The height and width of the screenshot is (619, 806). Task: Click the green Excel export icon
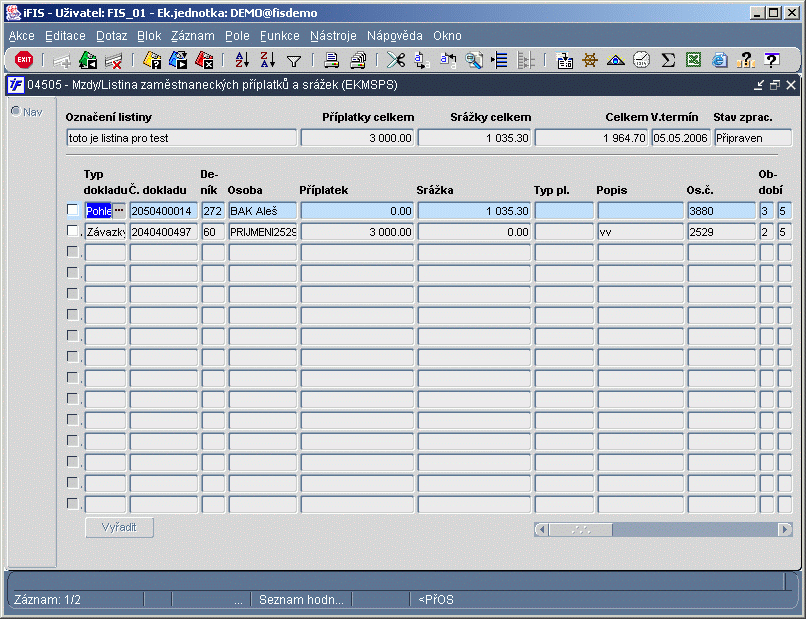click(693, 60)
